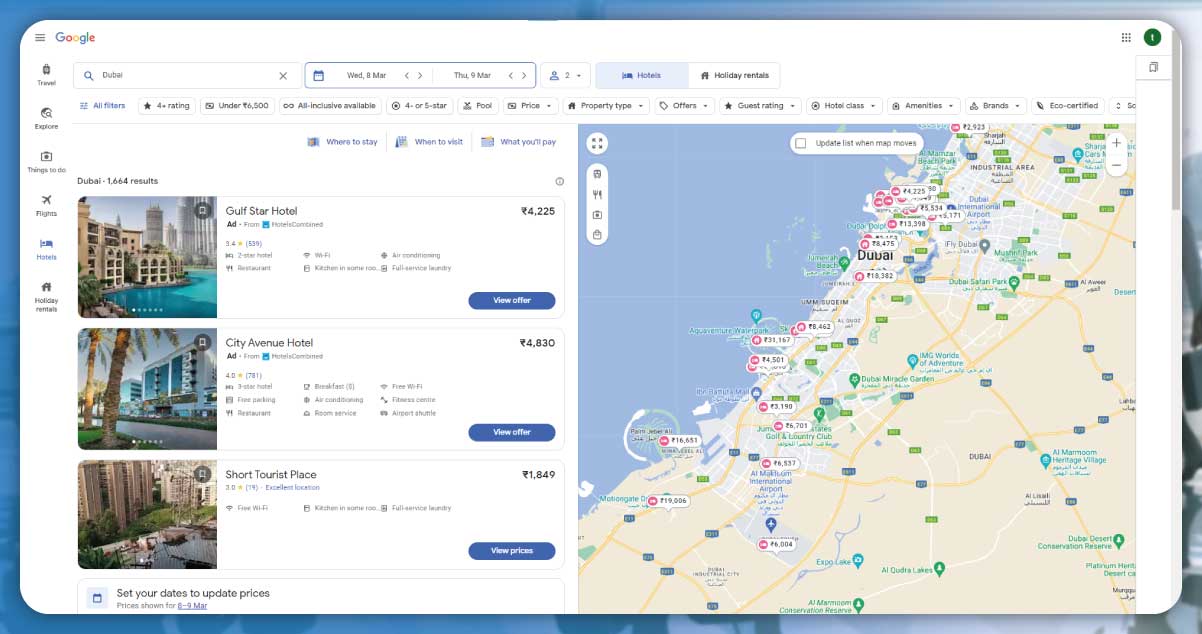Open the Gulf Star Hotel photo
Viewport: 1202px width, 634px height.
pos(147,257)
